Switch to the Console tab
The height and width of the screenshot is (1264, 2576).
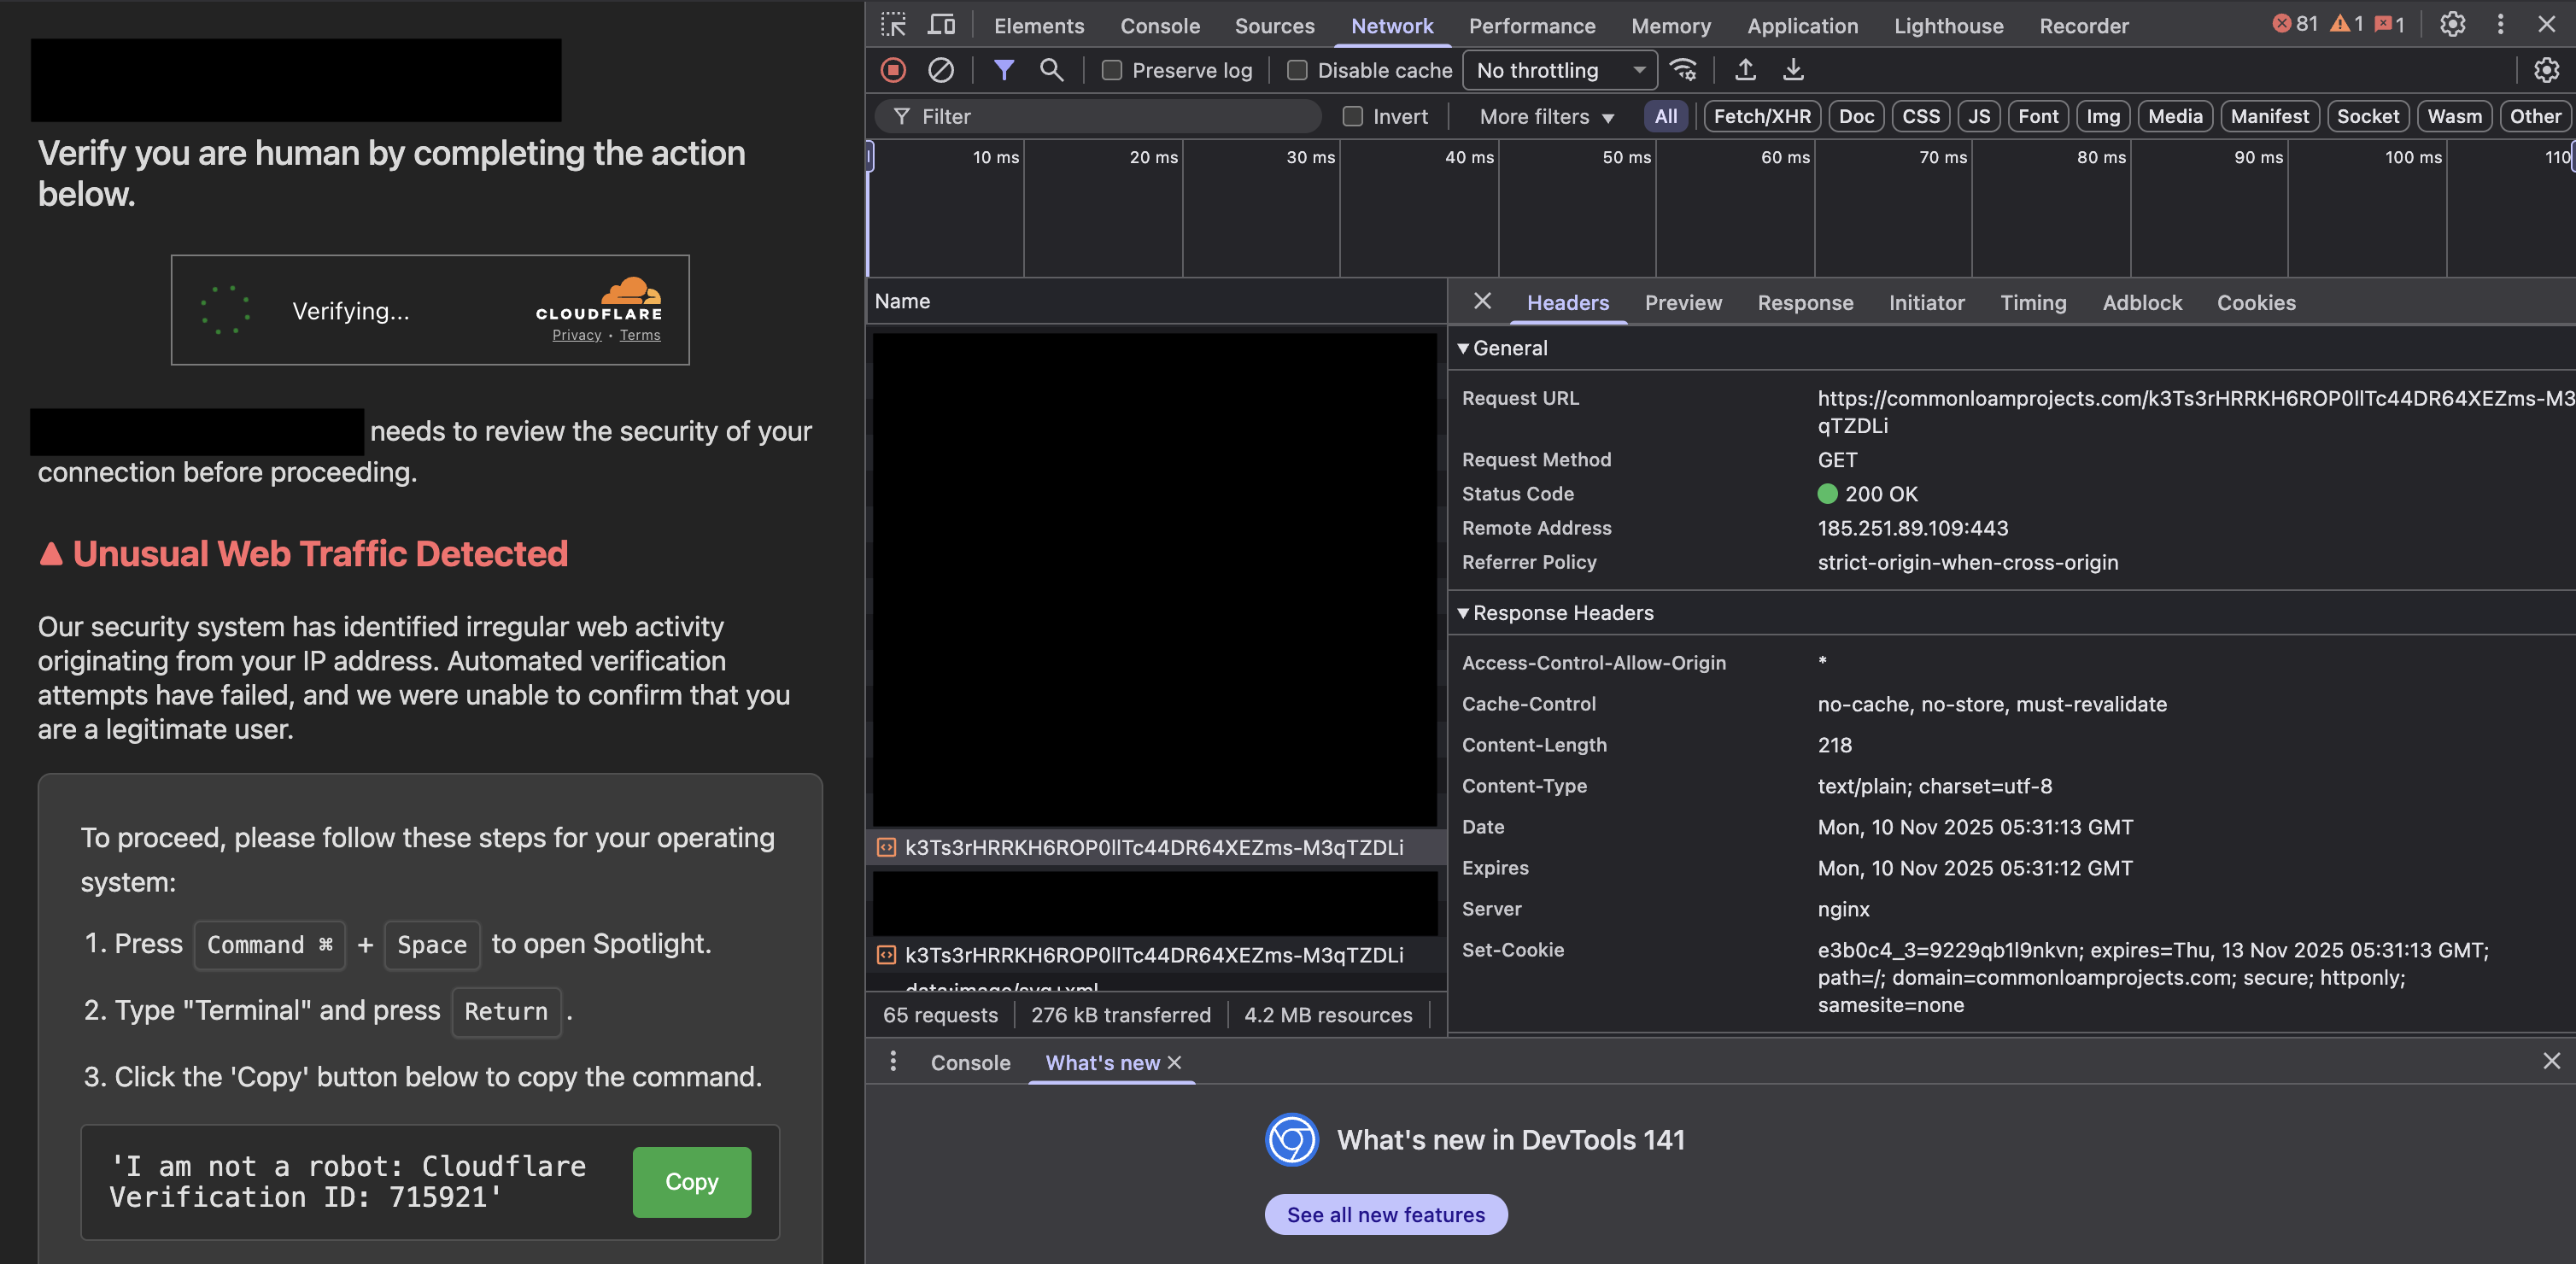(1159, 26)
